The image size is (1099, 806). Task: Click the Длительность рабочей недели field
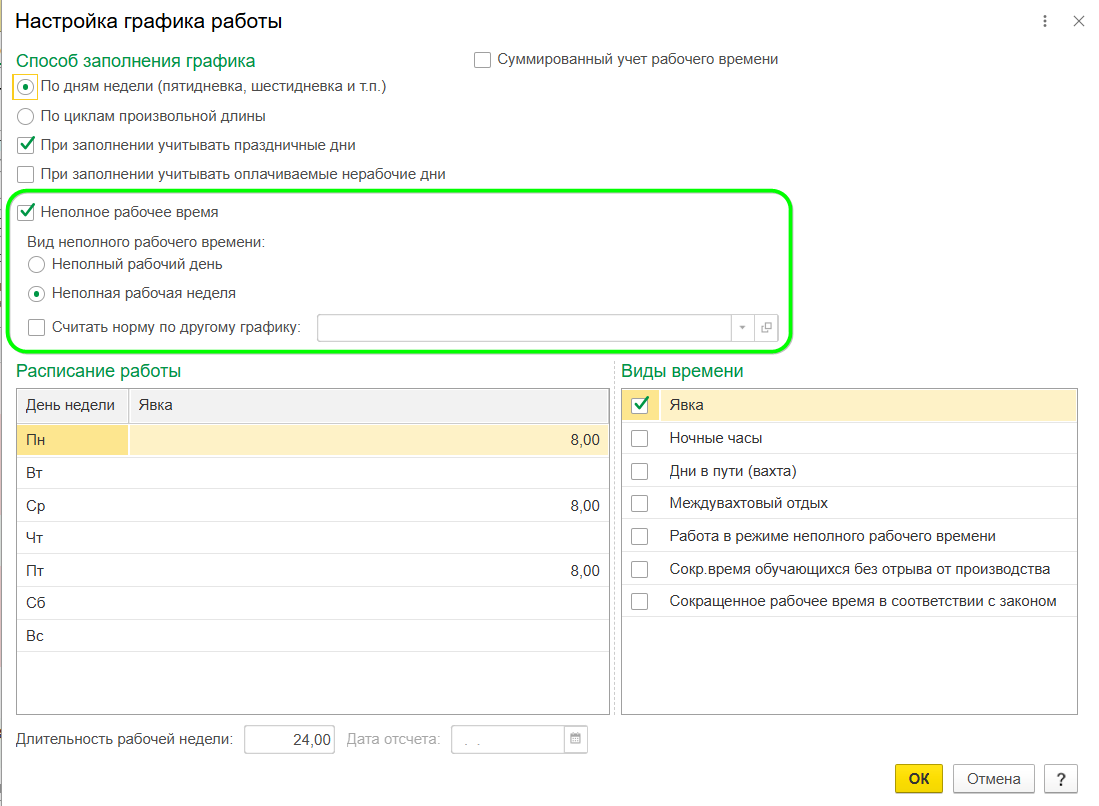point(289,740)
